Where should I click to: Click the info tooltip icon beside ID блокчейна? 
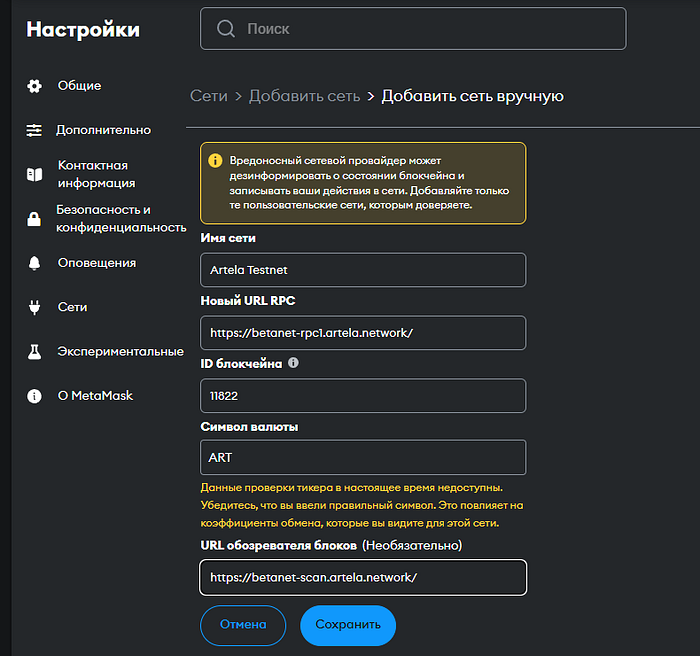[x=293, y=363]
